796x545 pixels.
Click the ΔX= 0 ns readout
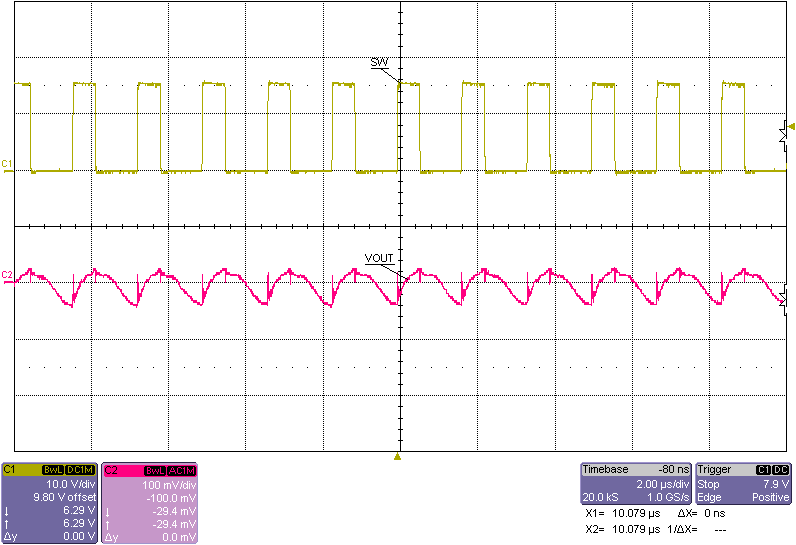(x=702, y=514)
